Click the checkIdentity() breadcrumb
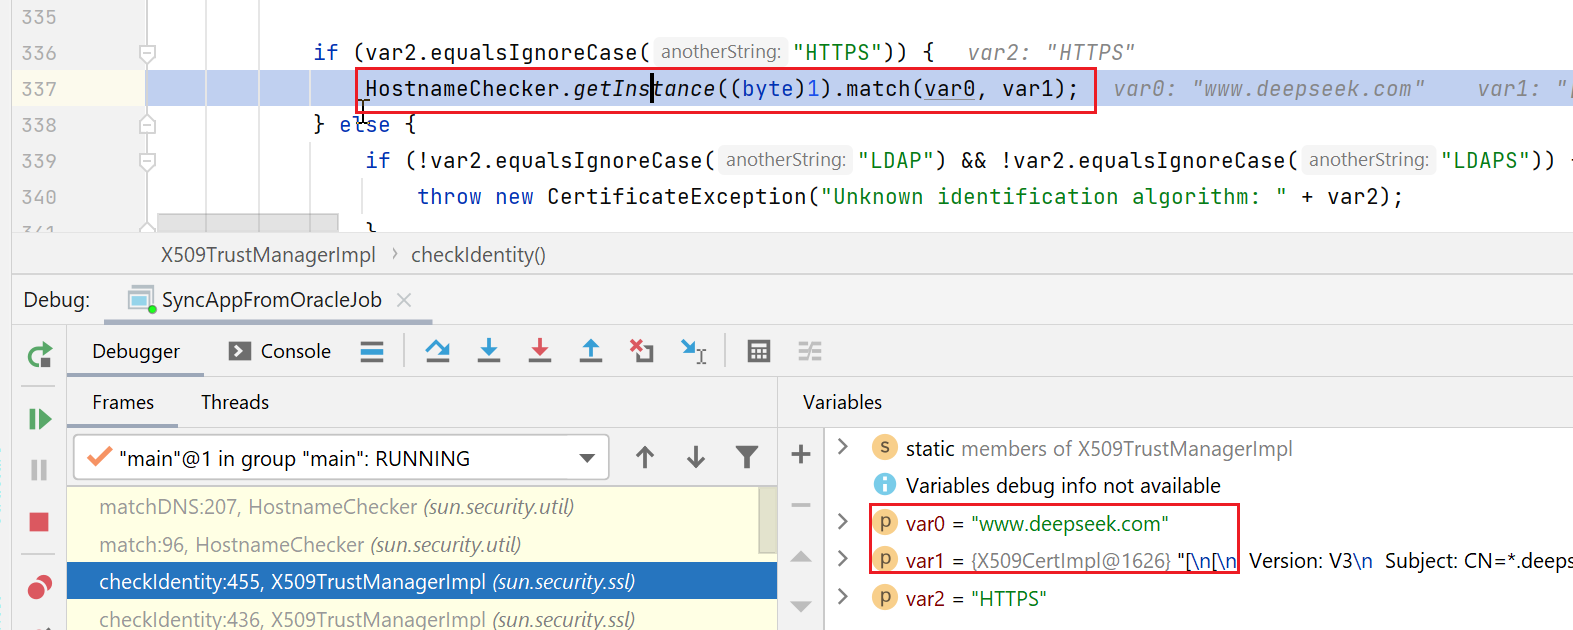Image resolution: width=1573 pixels, height=630 pixels. click(x=478, y=255)
